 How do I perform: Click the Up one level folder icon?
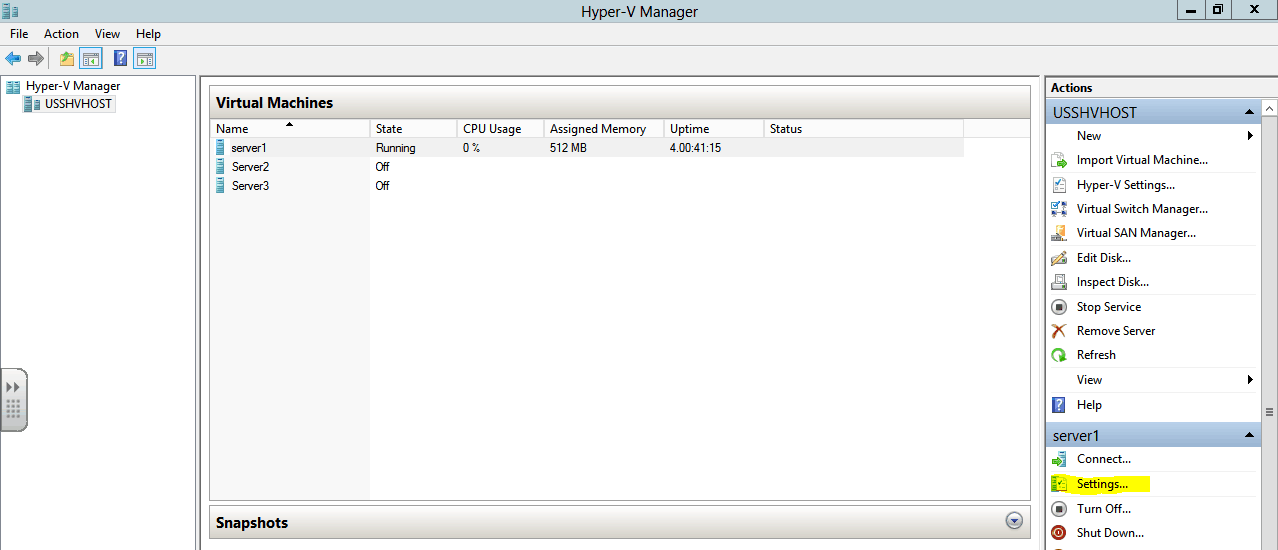[67, 59]
